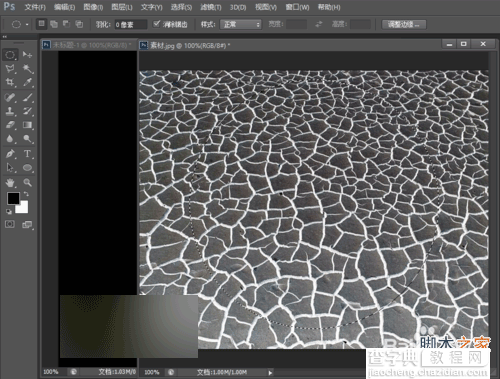500x379 pixels.
Task: Swap width and height values
Action: point(319,24)
